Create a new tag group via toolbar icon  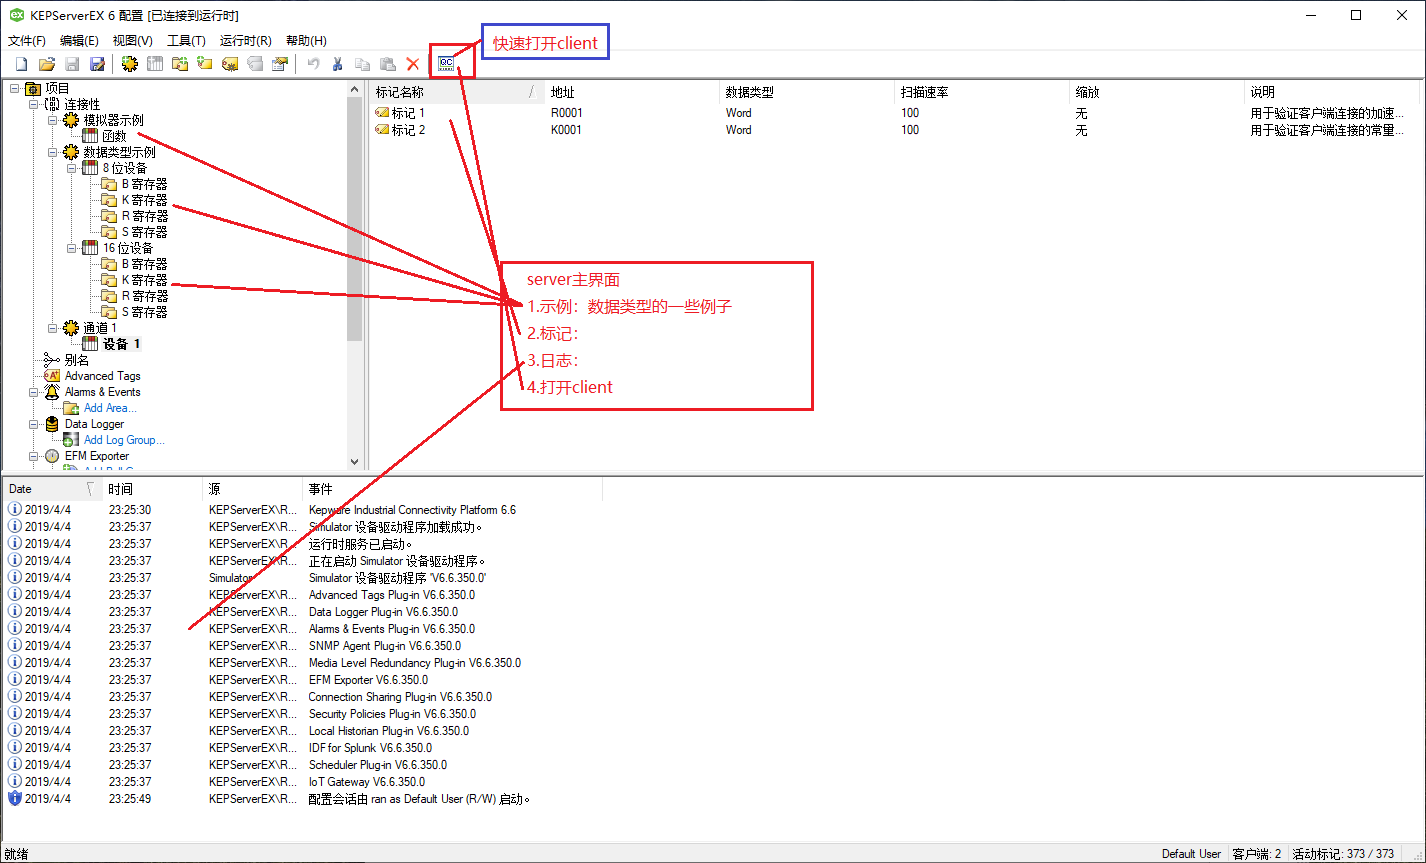tap(180, 62)
